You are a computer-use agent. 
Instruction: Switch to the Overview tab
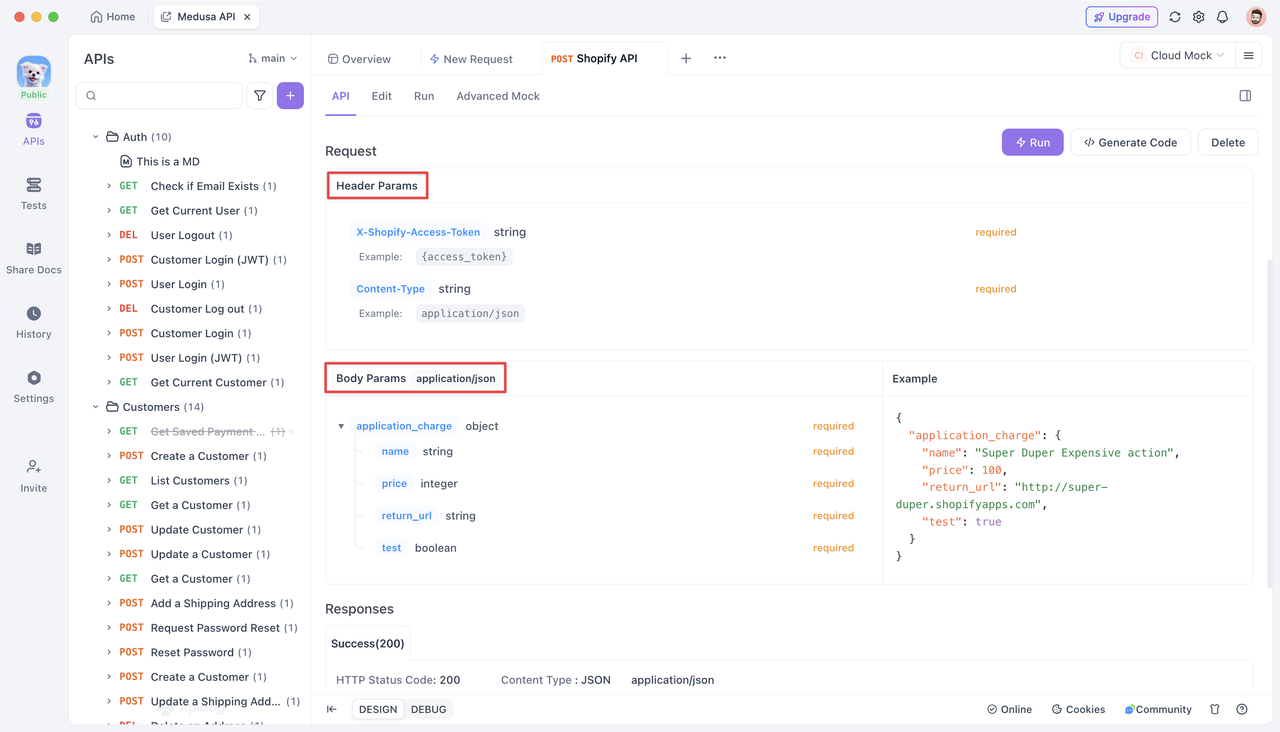click(x=359, y=59)
